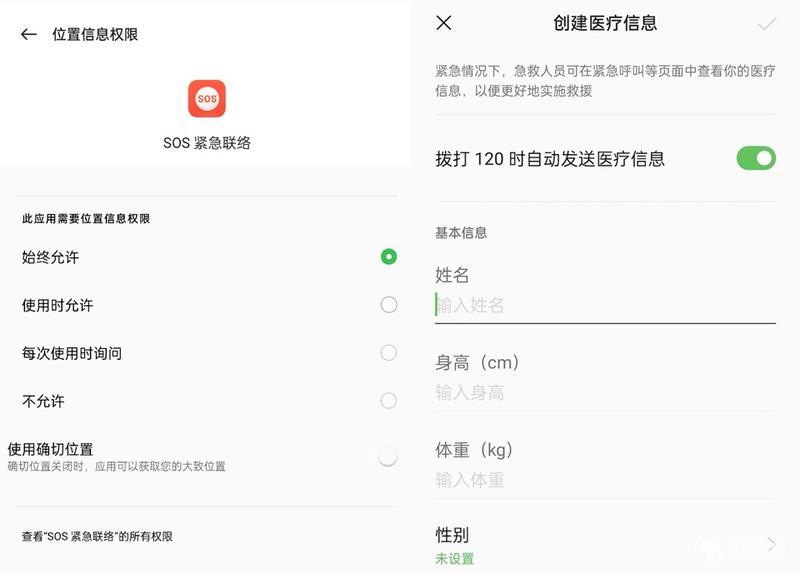The width and height of the screenshot is (800, 573).
Task: Tap the 位置信息权限 page title
Action: pos(95,34)
